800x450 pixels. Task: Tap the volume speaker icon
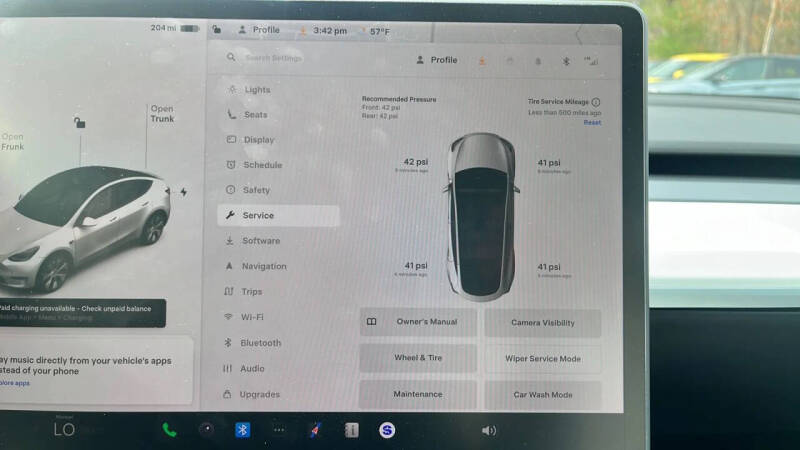[x=488, y=431]
